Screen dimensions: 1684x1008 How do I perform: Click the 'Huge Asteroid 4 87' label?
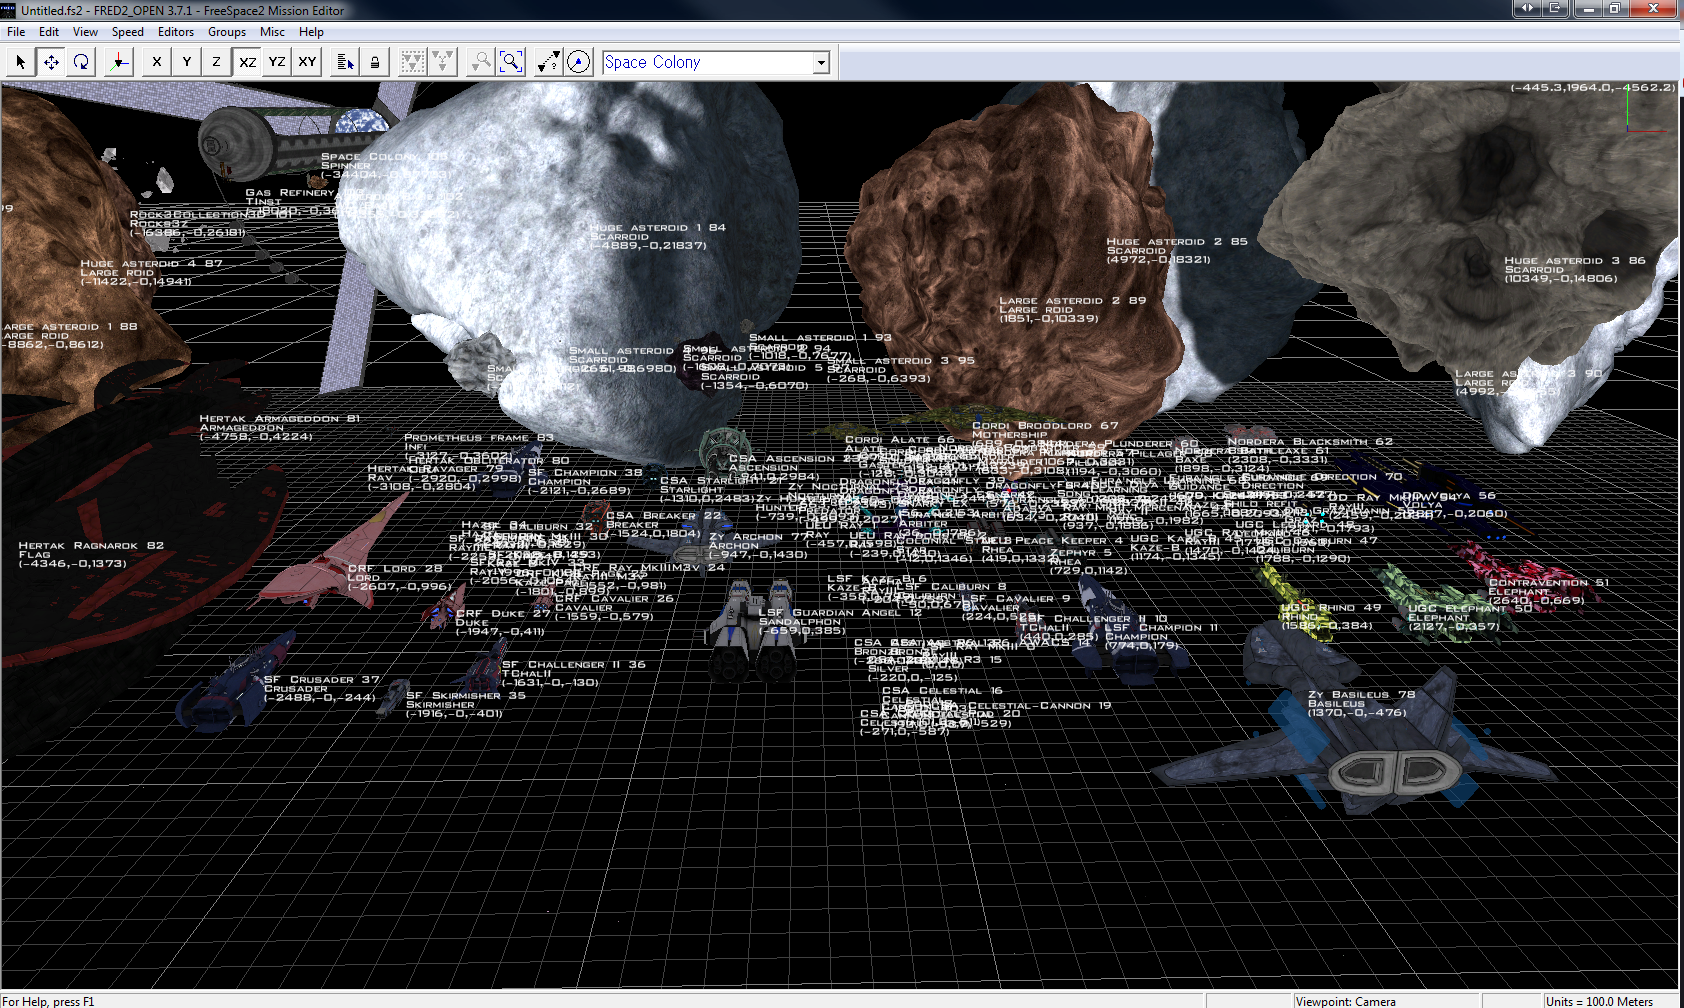click(x=151, y=264)
